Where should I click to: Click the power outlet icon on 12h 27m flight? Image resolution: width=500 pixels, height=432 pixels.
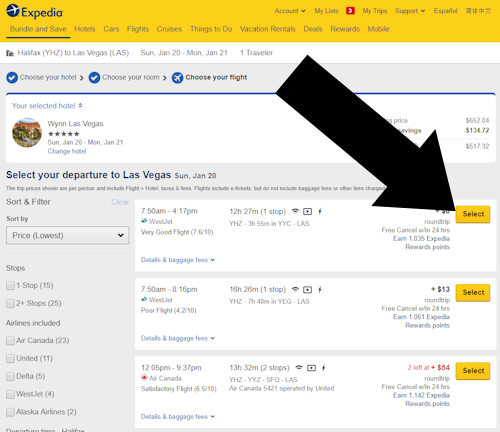[320, 211]
